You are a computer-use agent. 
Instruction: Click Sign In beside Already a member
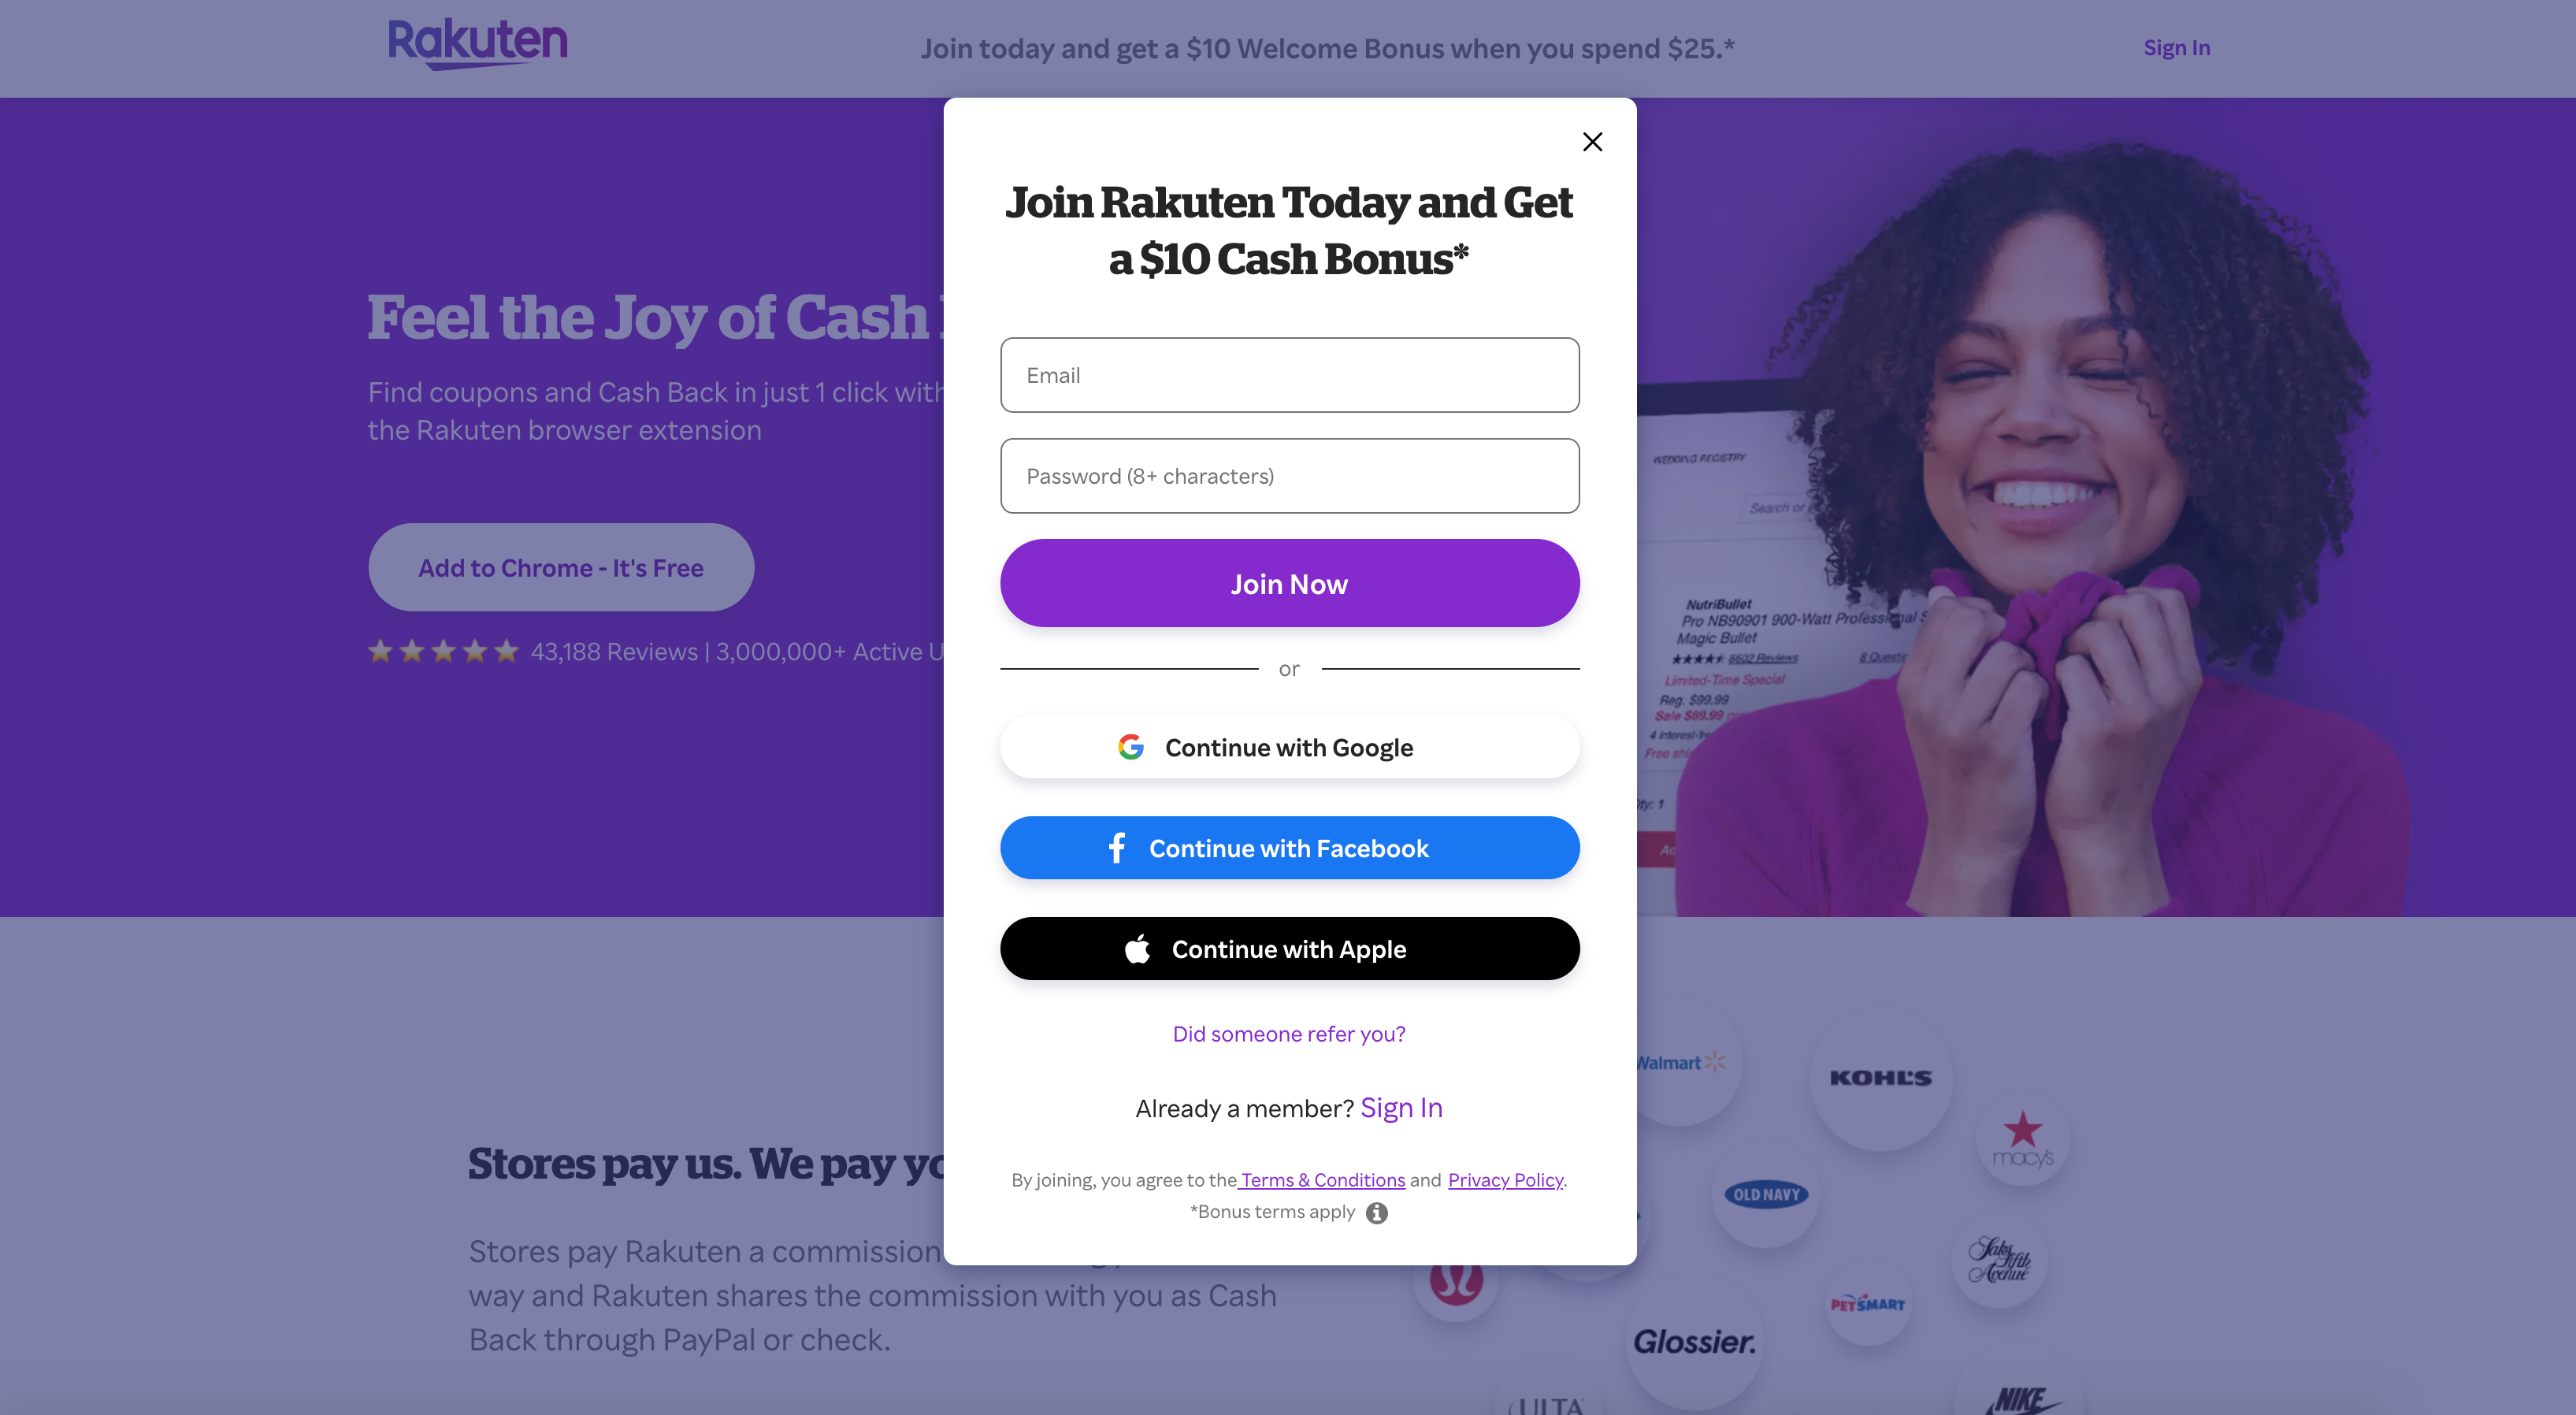point(1401,1108)
